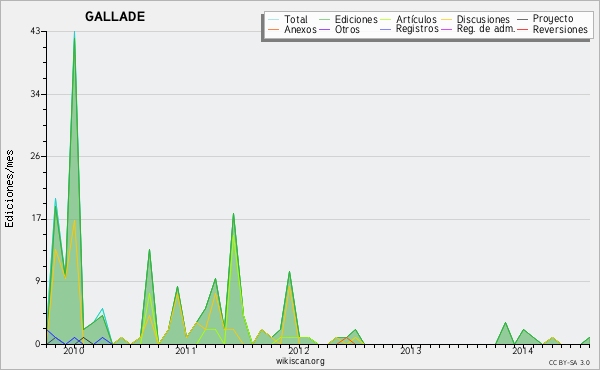Select the Reversiones legend entry
This screenshot has width=600, height=370.
[x=560, y=29]
